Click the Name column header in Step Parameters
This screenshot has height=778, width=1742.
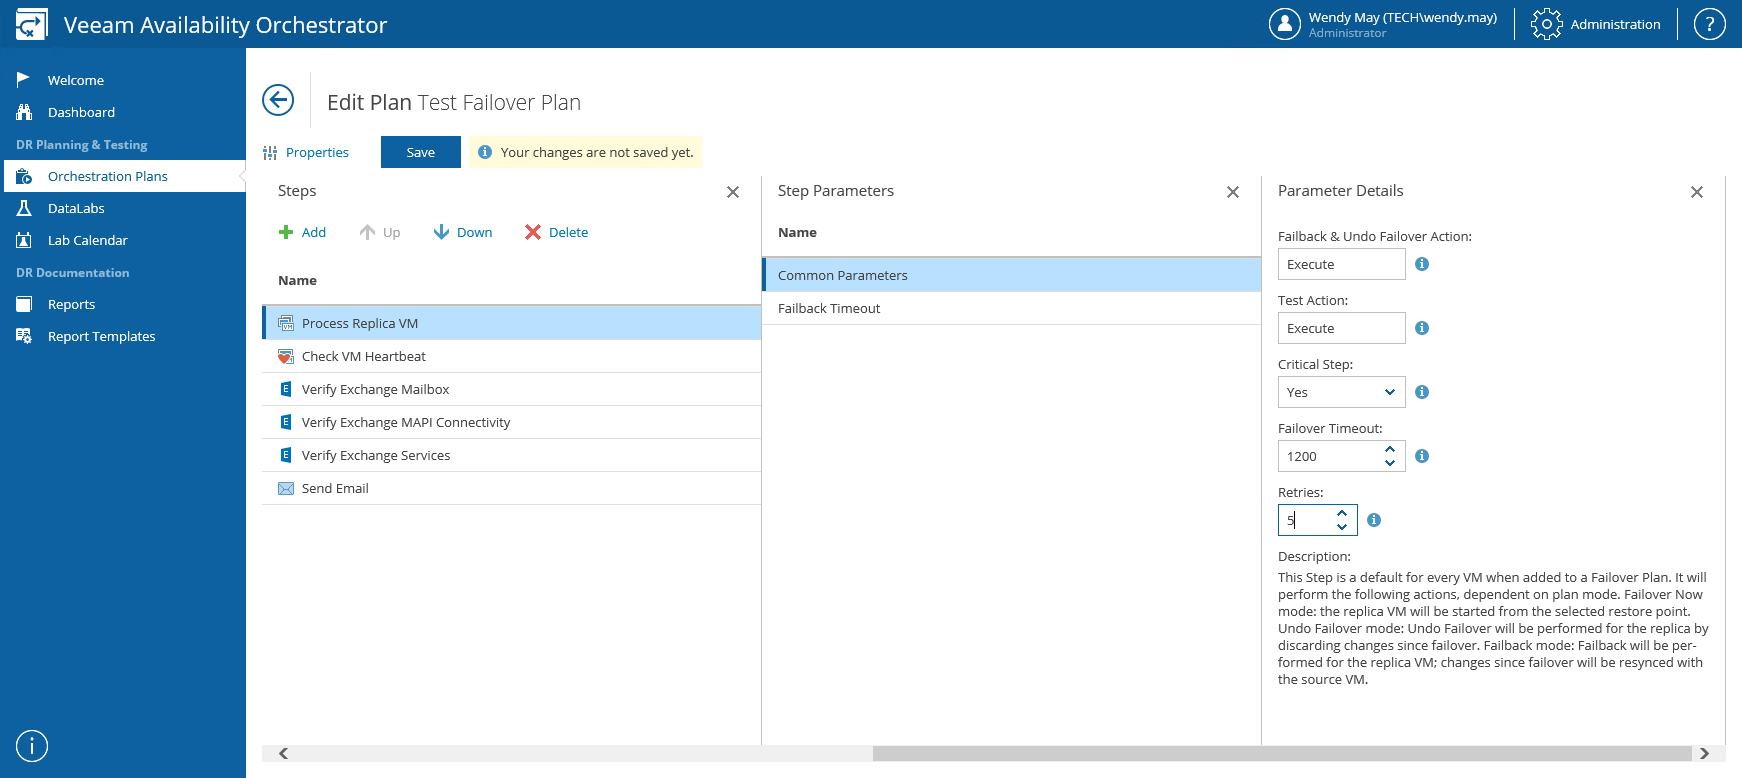pyautogui.click(x=797, y=233)
